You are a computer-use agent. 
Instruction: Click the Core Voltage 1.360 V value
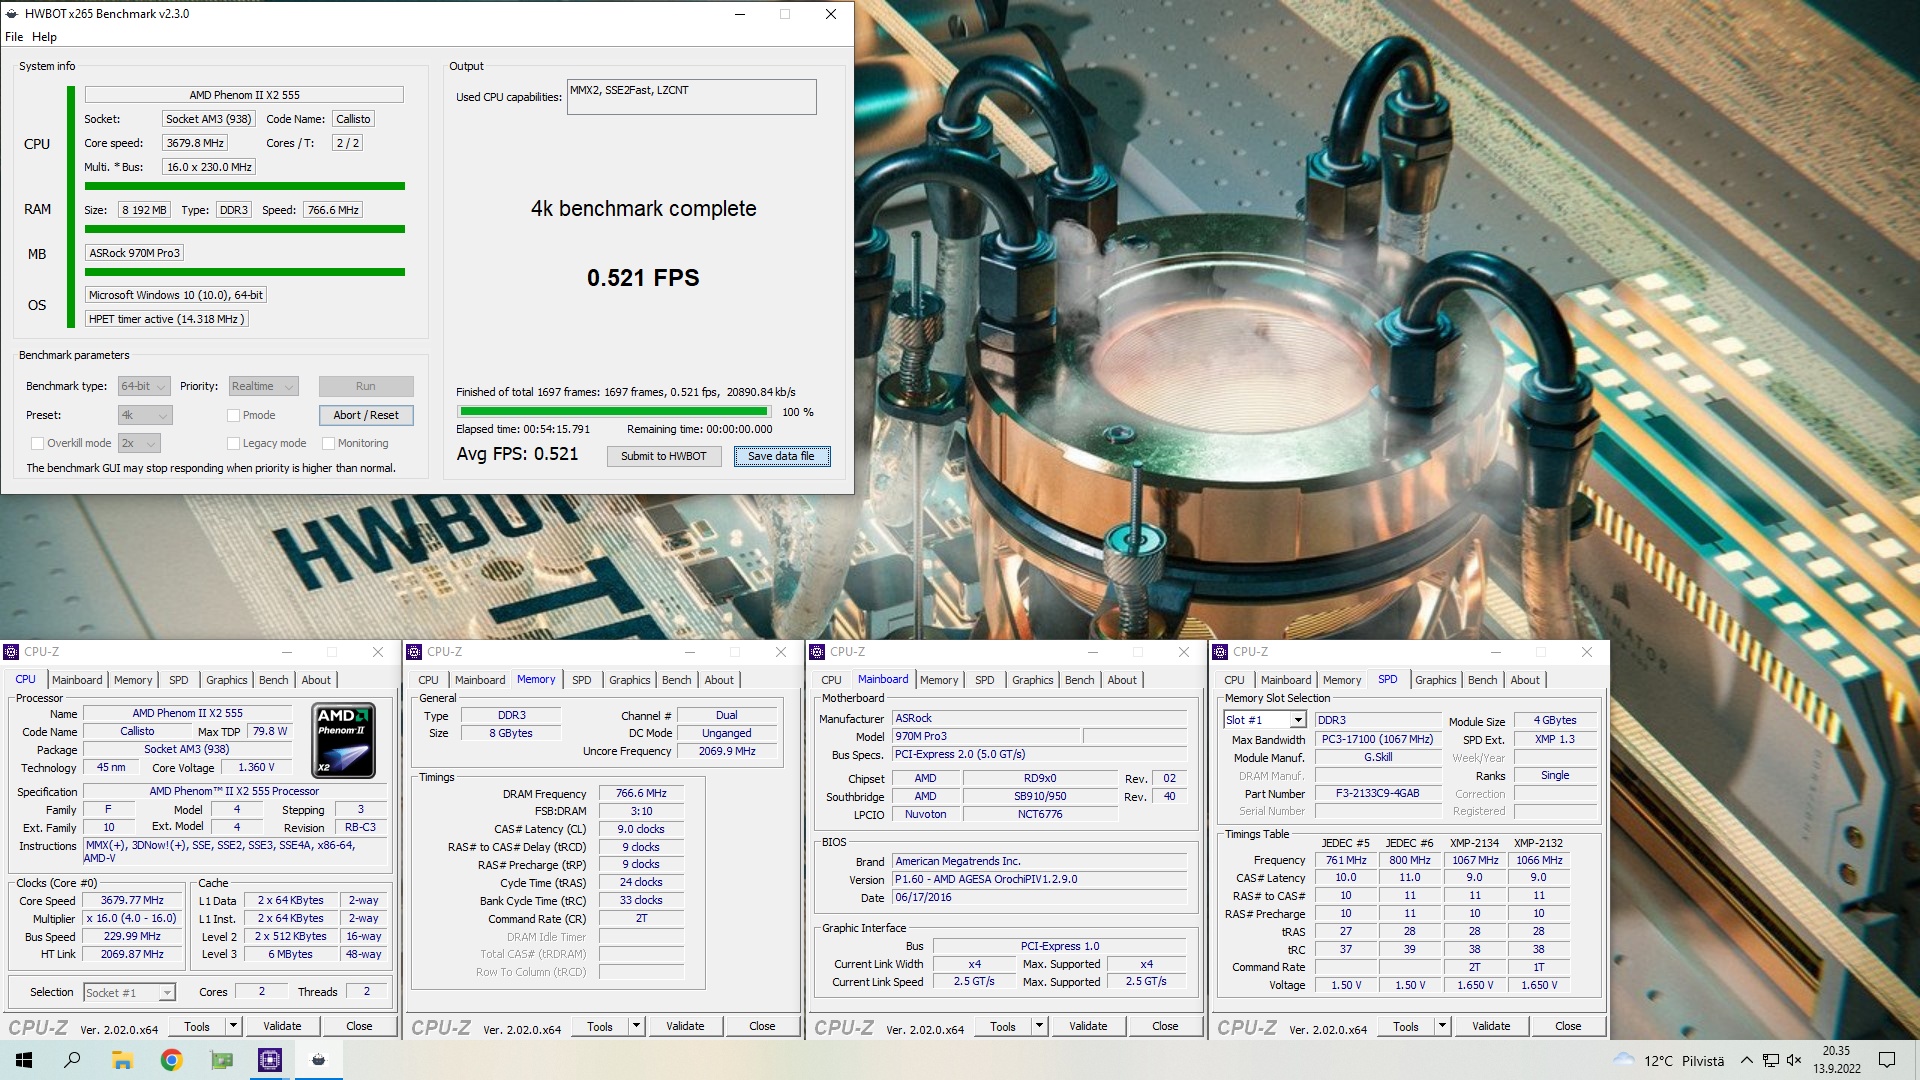pyautogui.click(x=256, y=768)
